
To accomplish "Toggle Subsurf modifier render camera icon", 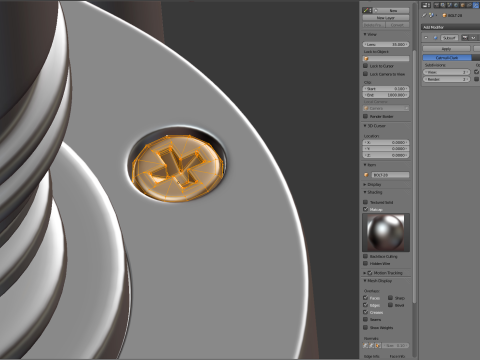I will coord(465,38).
